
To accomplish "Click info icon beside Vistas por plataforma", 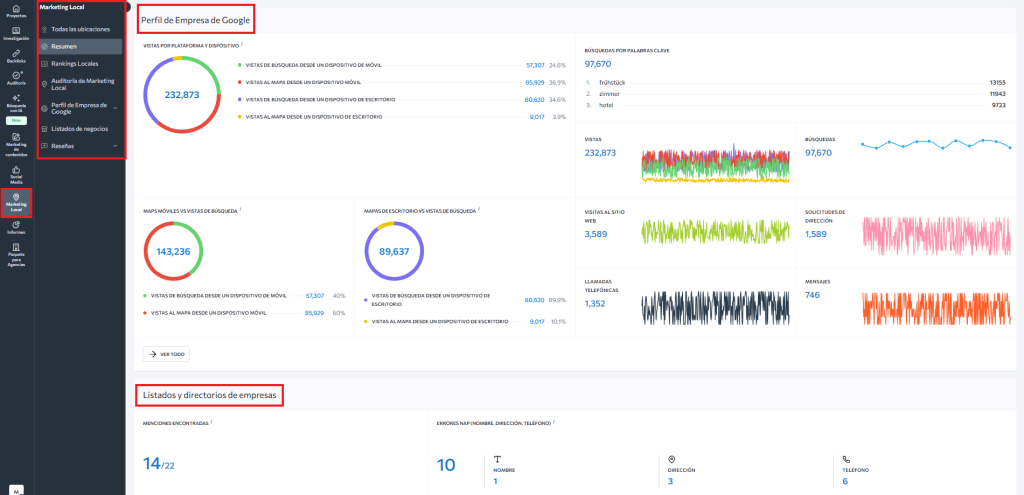I will point(242,45).
